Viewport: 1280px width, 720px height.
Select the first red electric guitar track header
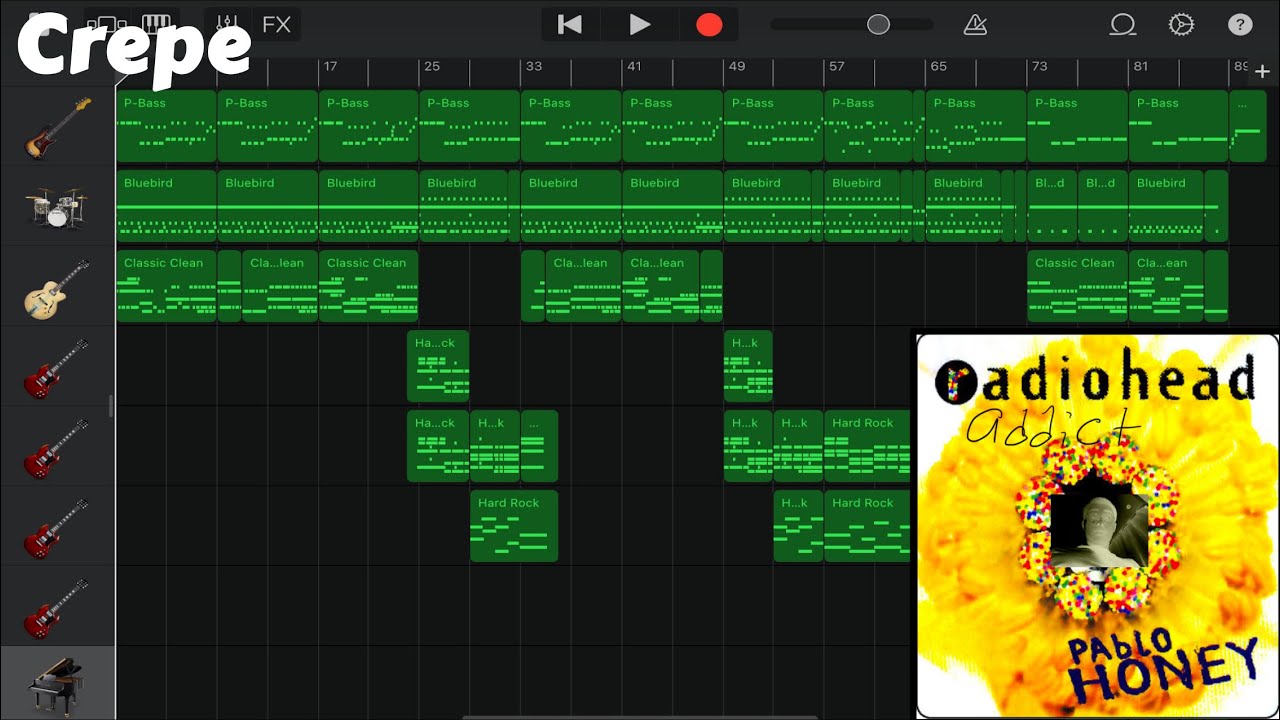(58, 366)
